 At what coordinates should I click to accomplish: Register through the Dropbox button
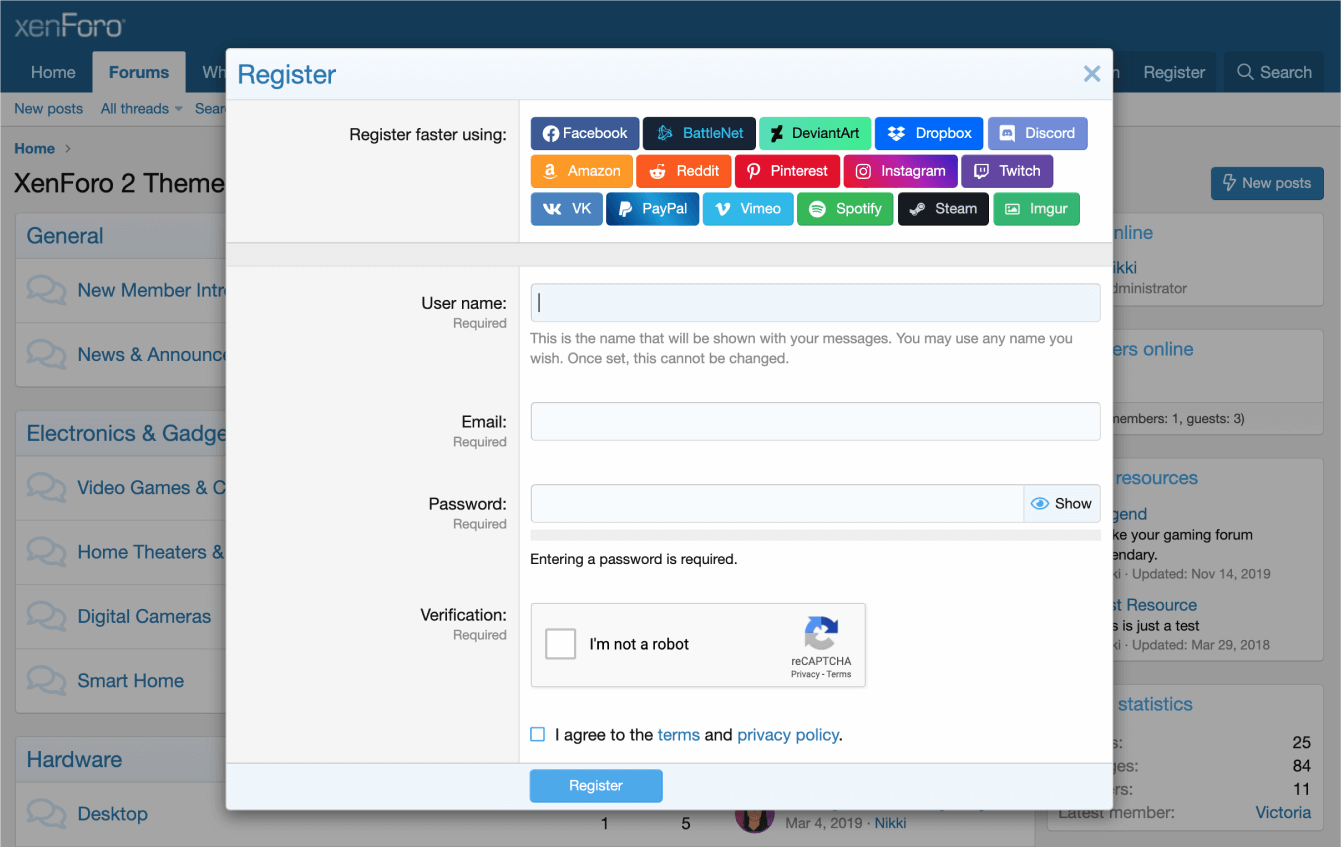point(929,133)
